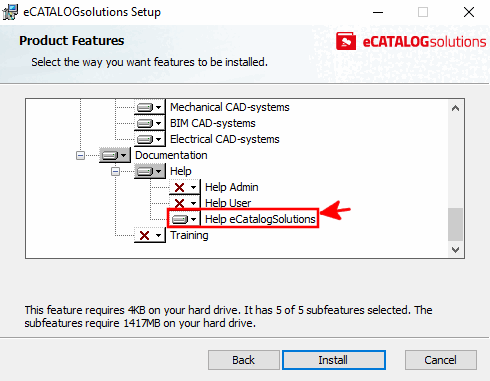Viewport: 490px width, 381px height.
Task: Click the Back button
Action: click(x=244, y=360)
